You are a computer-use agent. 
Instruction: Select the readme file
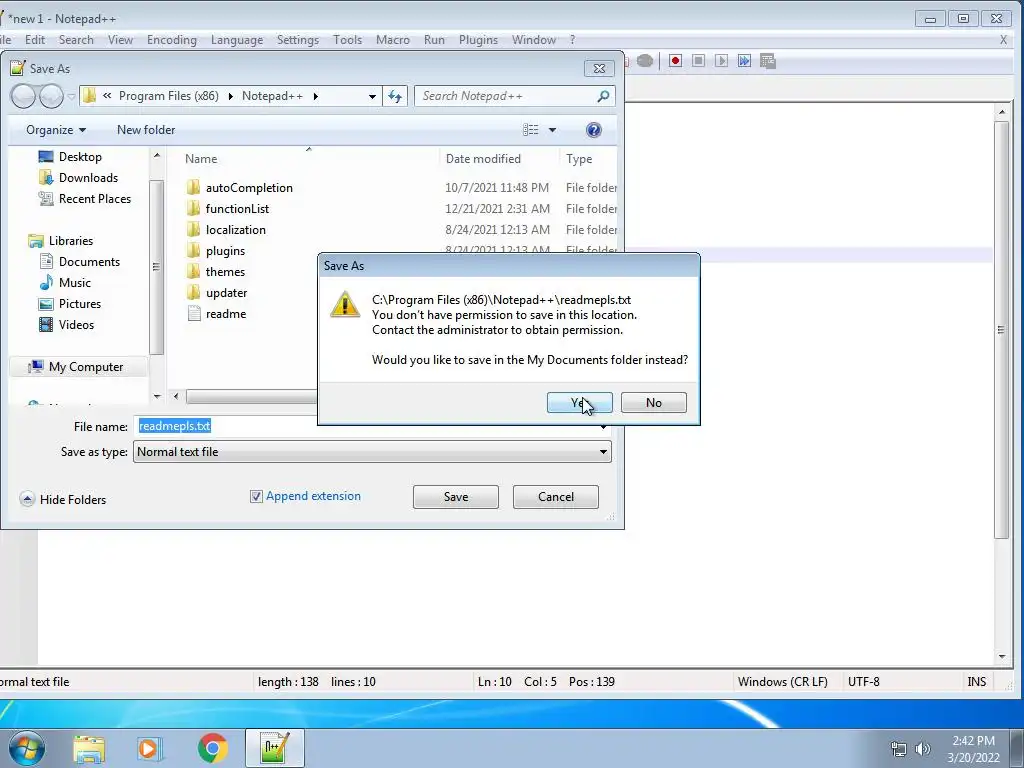[x=225, y=313]
